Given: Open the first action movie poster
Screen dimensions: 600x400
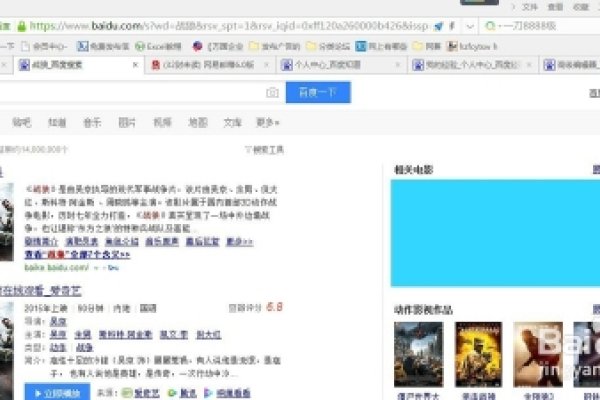Looking at the screenshot, I should coord(419,354).
